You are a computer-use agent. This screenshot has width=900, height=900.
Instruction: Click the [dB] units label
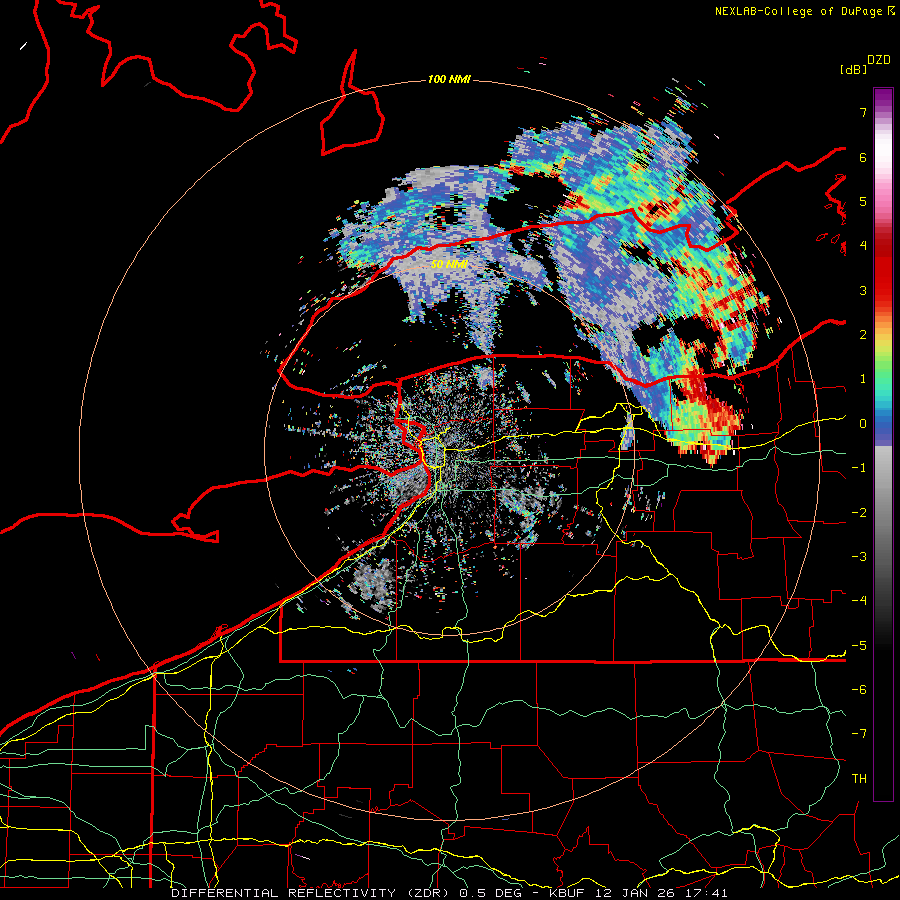854,69
